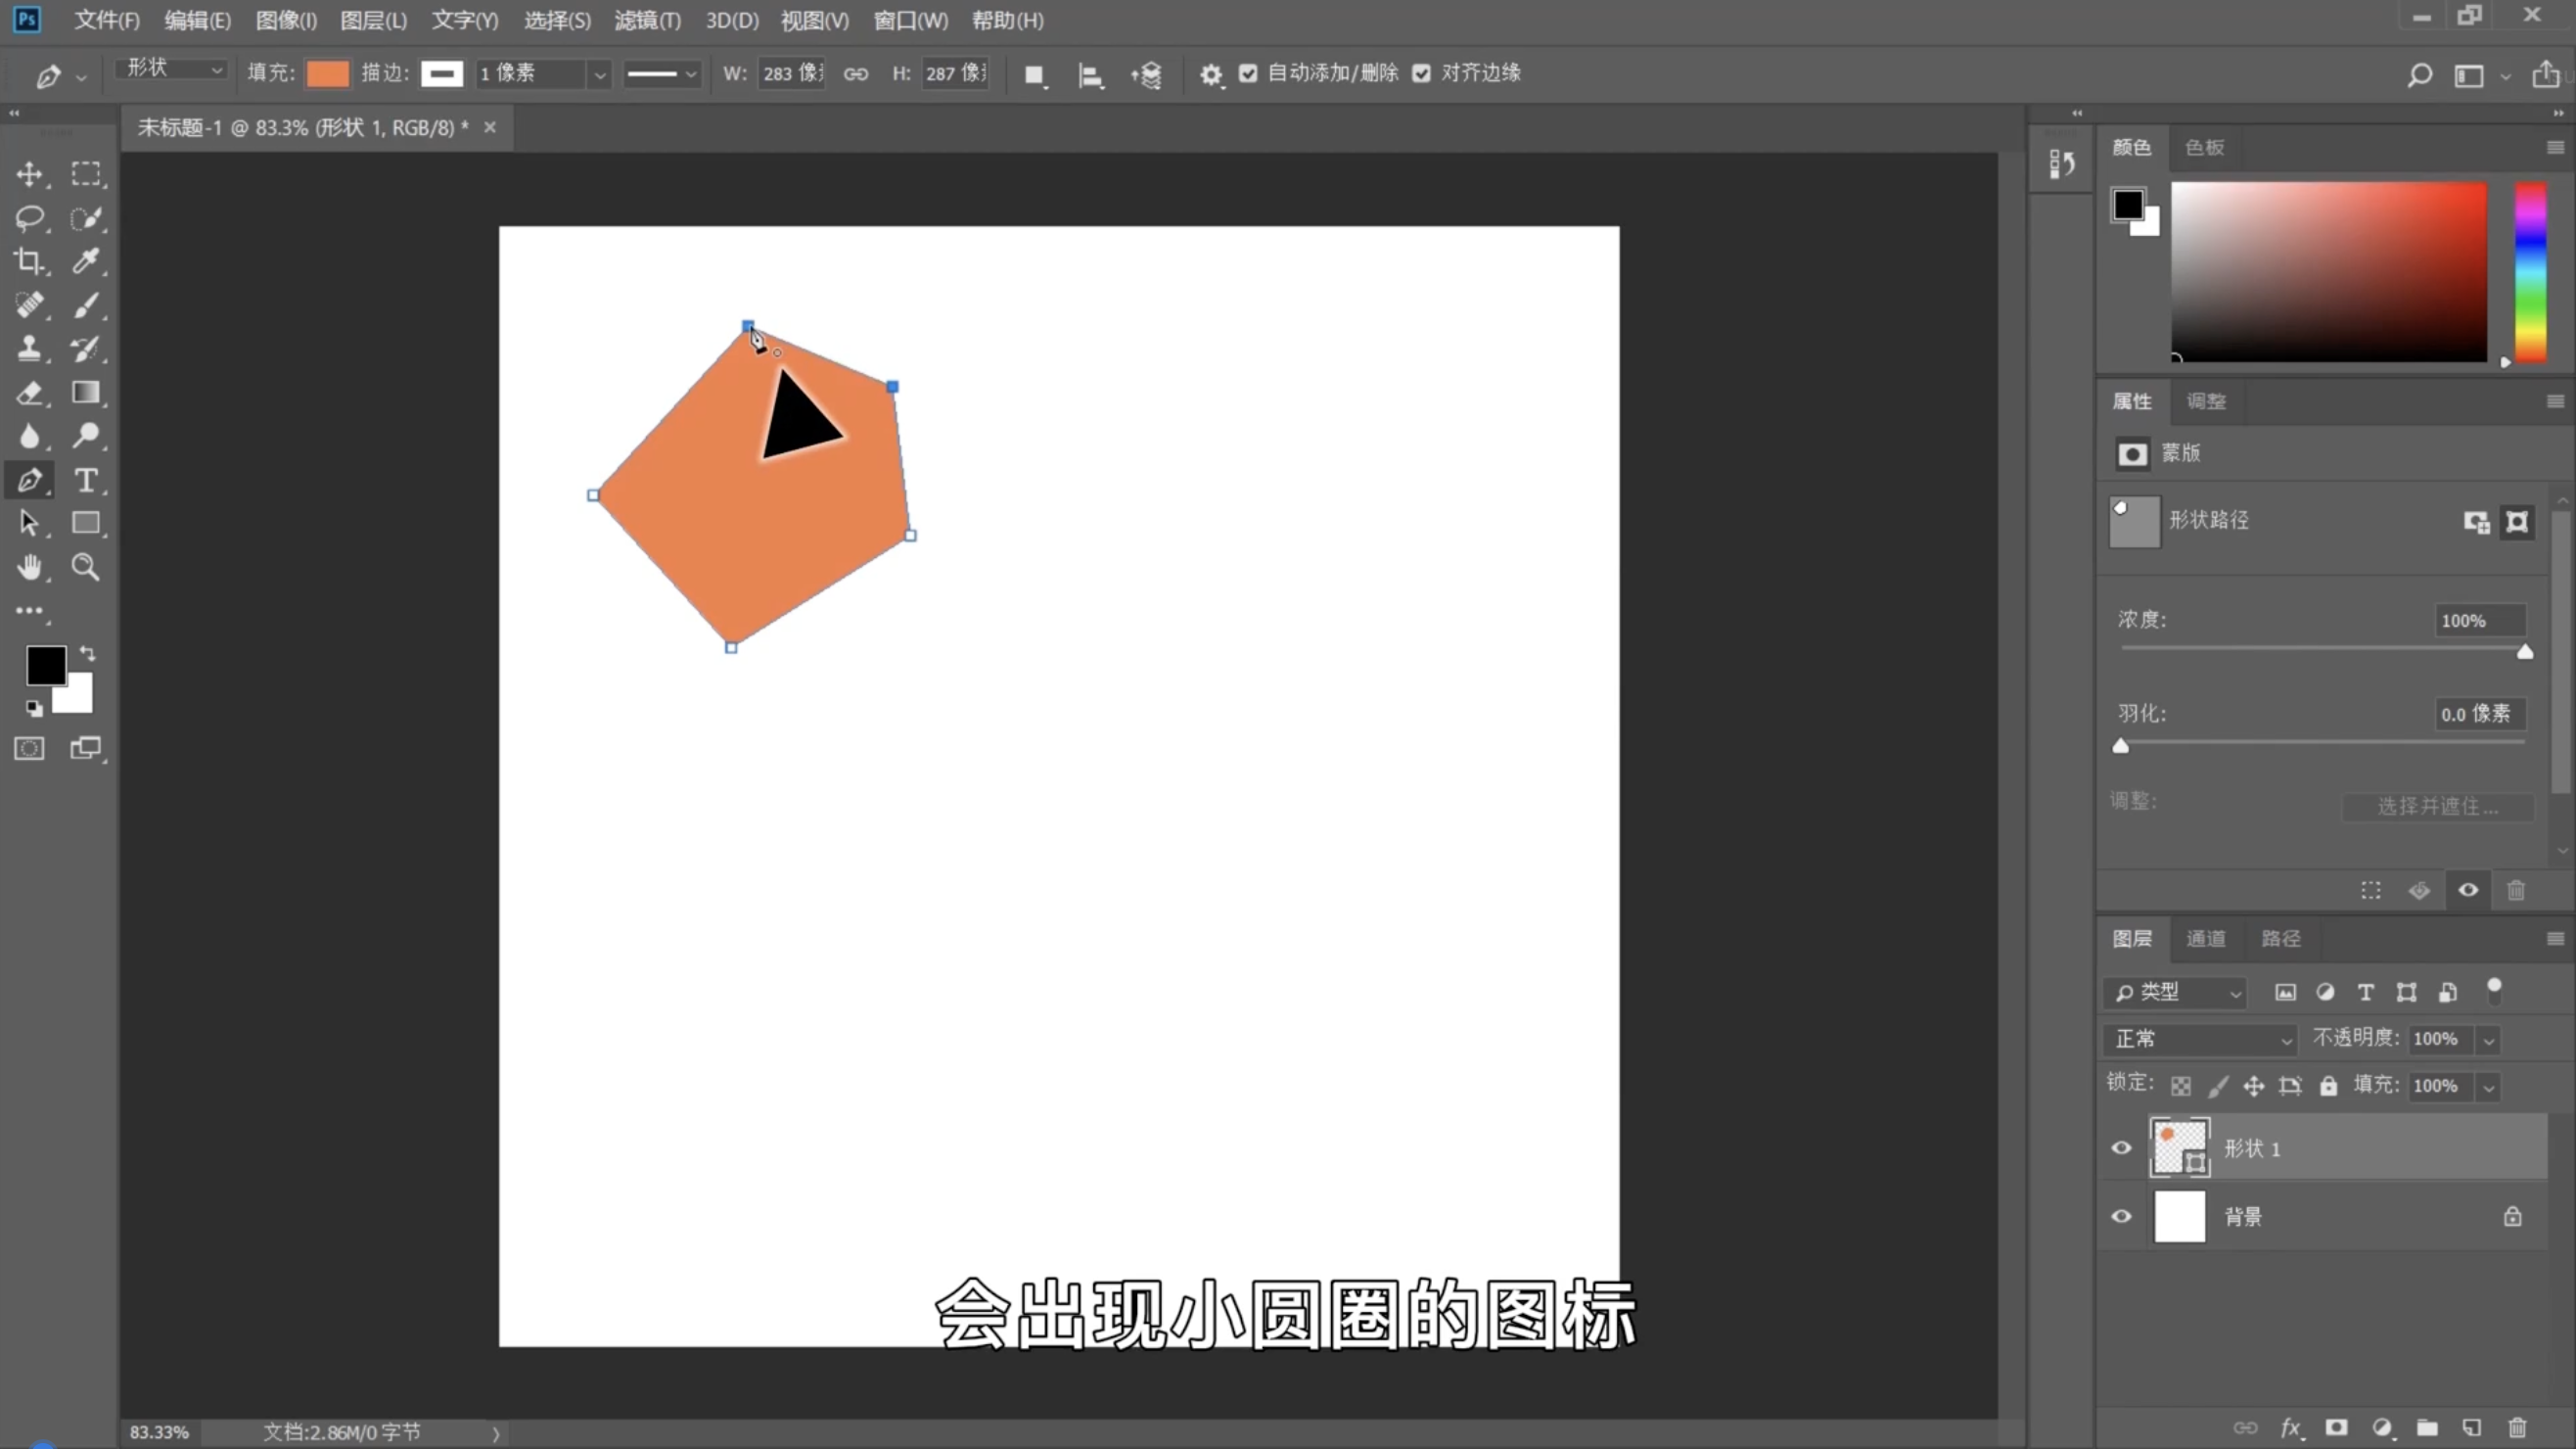Open the 形状 tool mode dropdown
The height and width of the screenshot is (1449, 2576).
tap(172, 69)
